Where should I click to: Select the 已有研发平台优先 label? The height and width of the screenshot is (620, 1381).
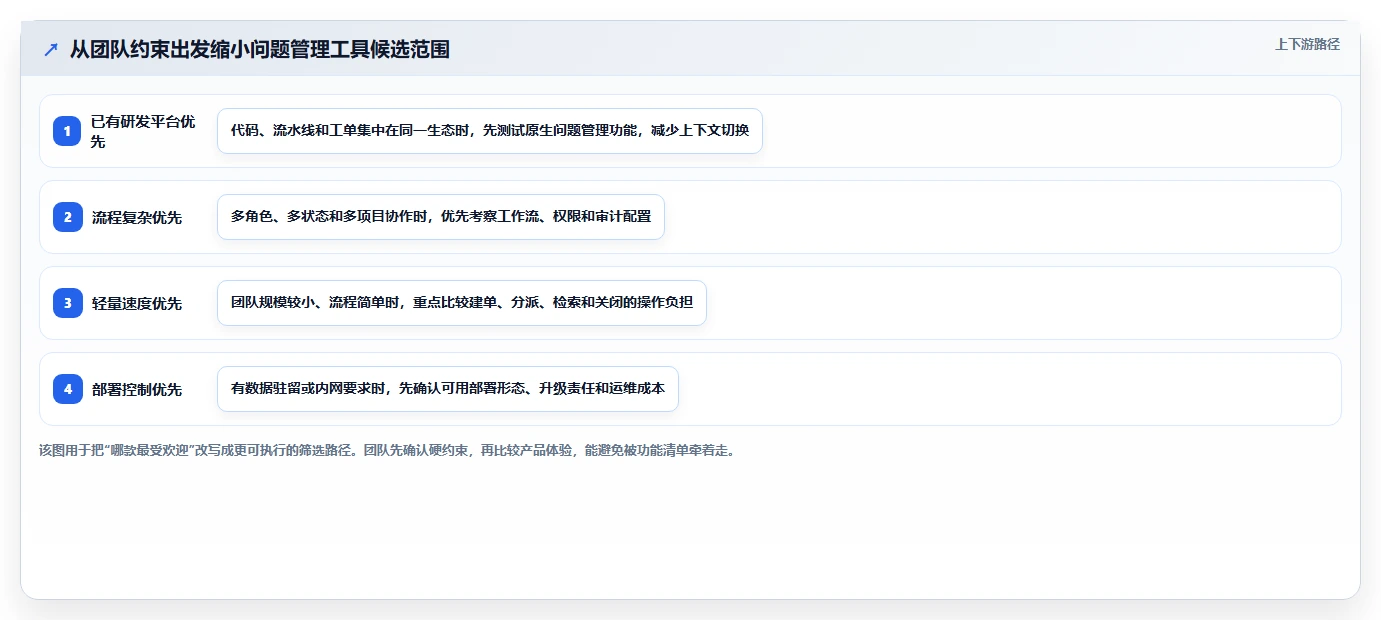pyautogui.click(x=144, y=131)
